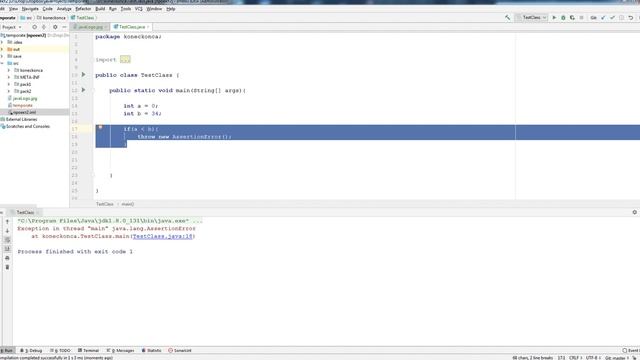
Task: Click run gutter arrow beside class TestClass
Action: pyautogui.click(x=84, y=75)
